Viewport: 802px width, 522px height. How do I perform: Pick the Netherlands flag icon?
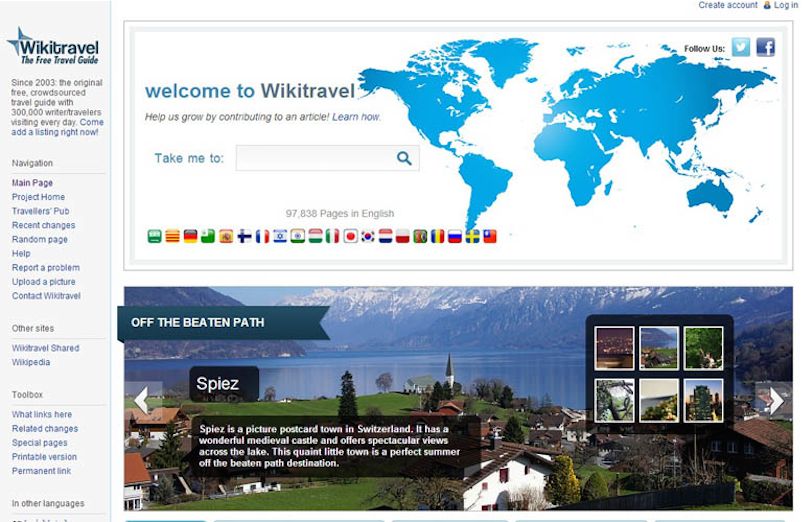click(385, 236)
